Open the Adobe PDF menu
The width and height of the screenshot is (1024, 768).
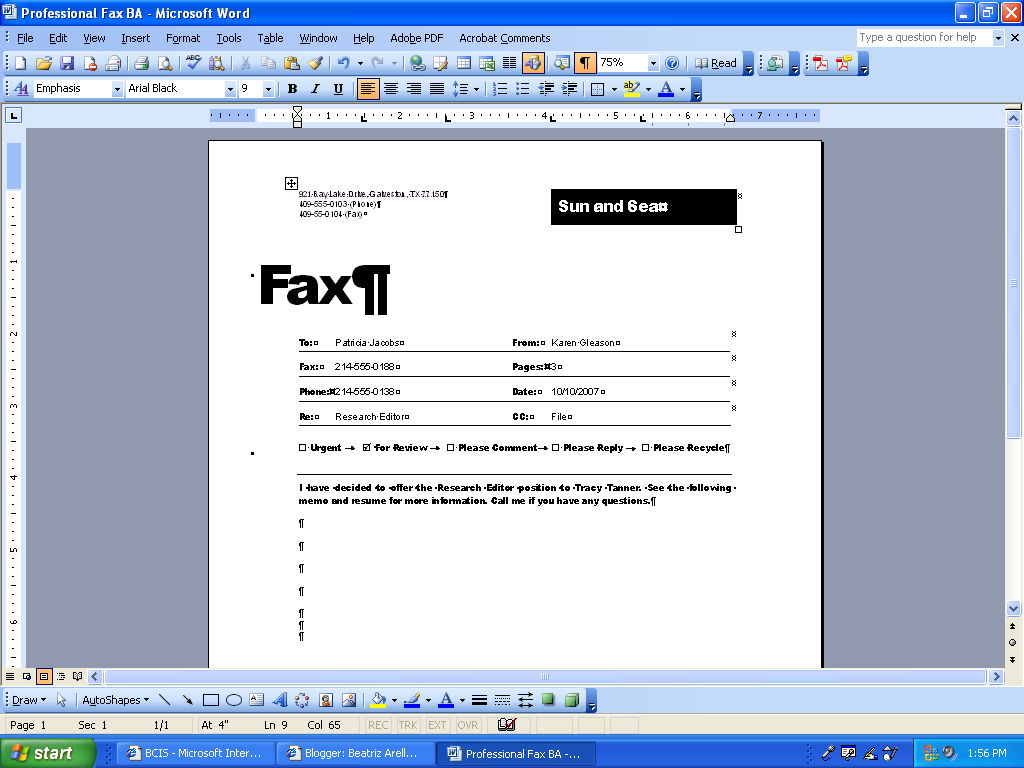(x=417, y=38)
